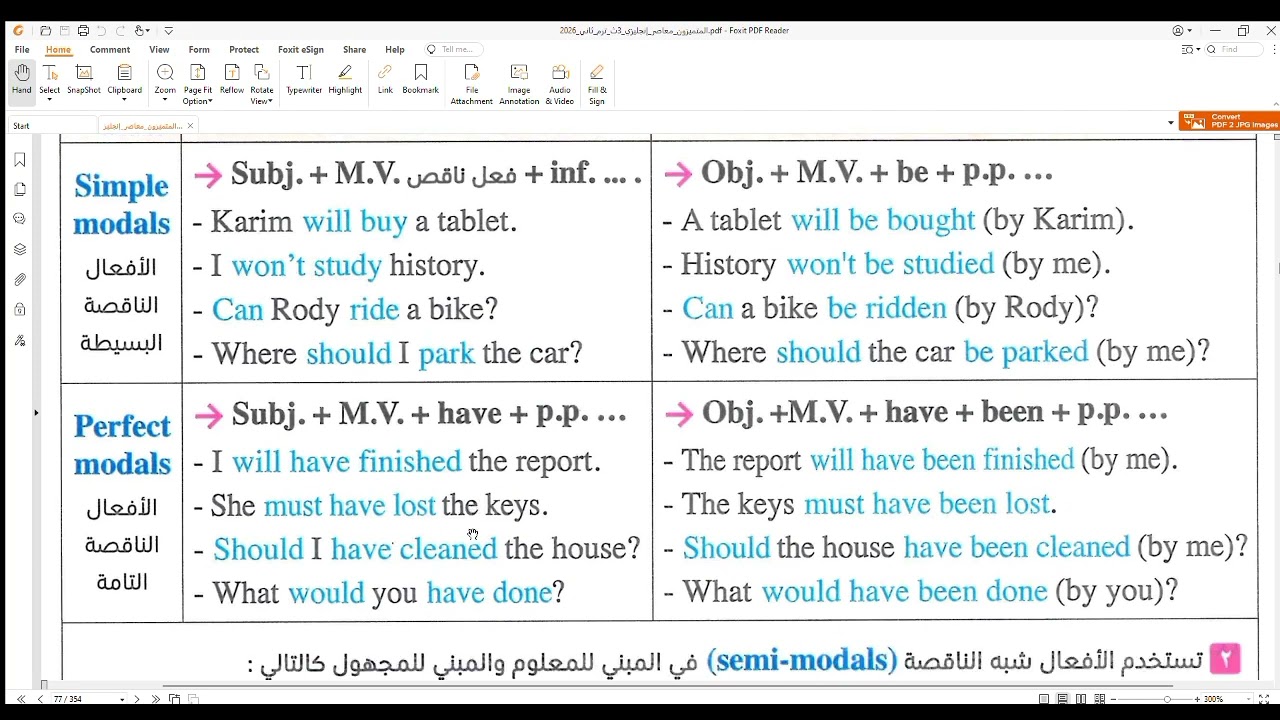Viewport: 1280px width, 720px height.
Task: Open the Customize Quick Access Toolbar dropdown
Action: tap(168, 31)
